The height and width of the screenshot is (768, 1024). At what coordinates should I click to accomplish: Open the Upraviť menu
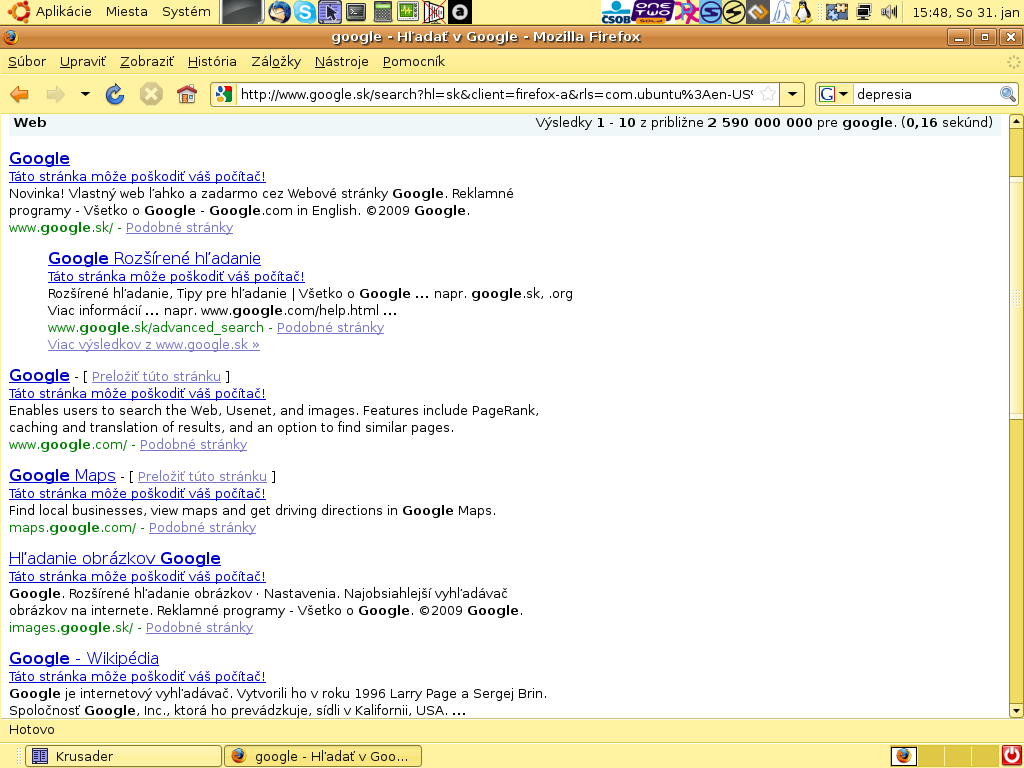pyautogui.click(x=82, y=61)
